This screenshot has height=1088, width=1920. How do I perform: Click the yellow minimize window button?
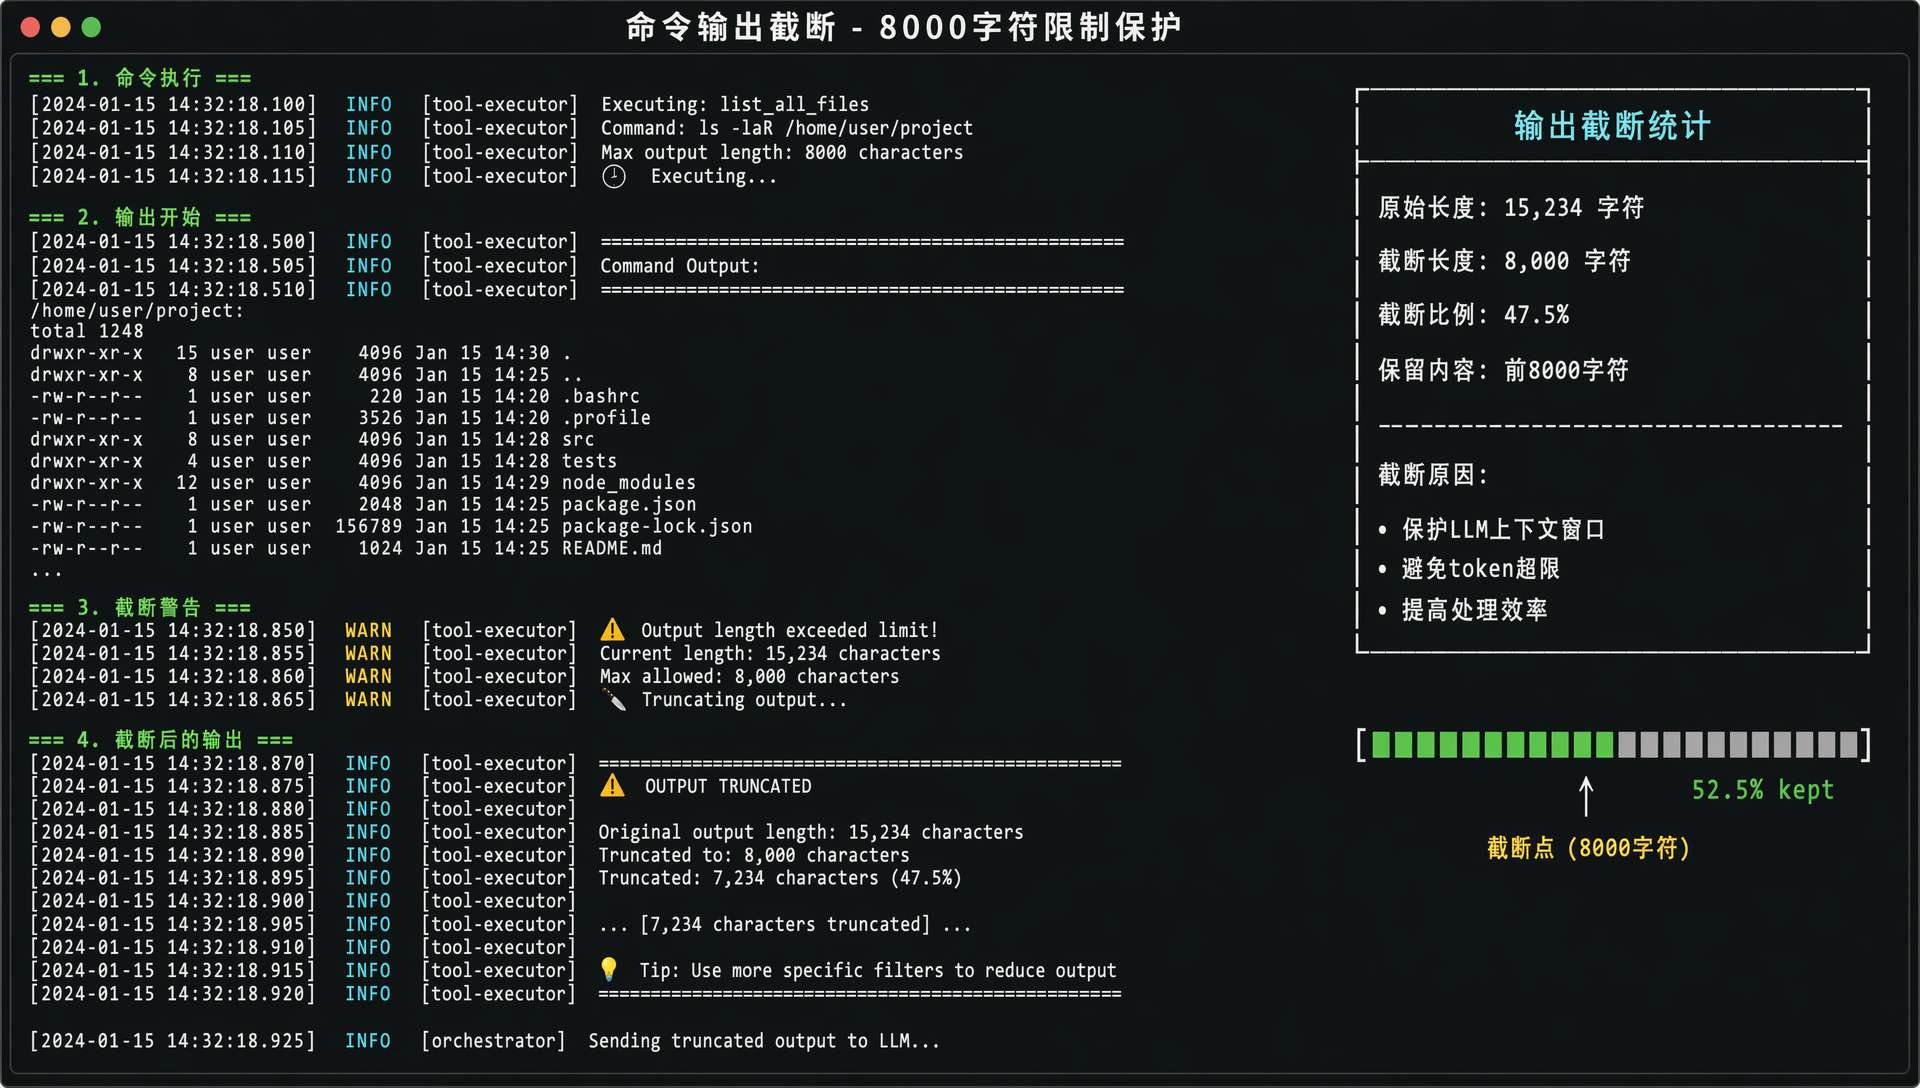tap(61, 27)
